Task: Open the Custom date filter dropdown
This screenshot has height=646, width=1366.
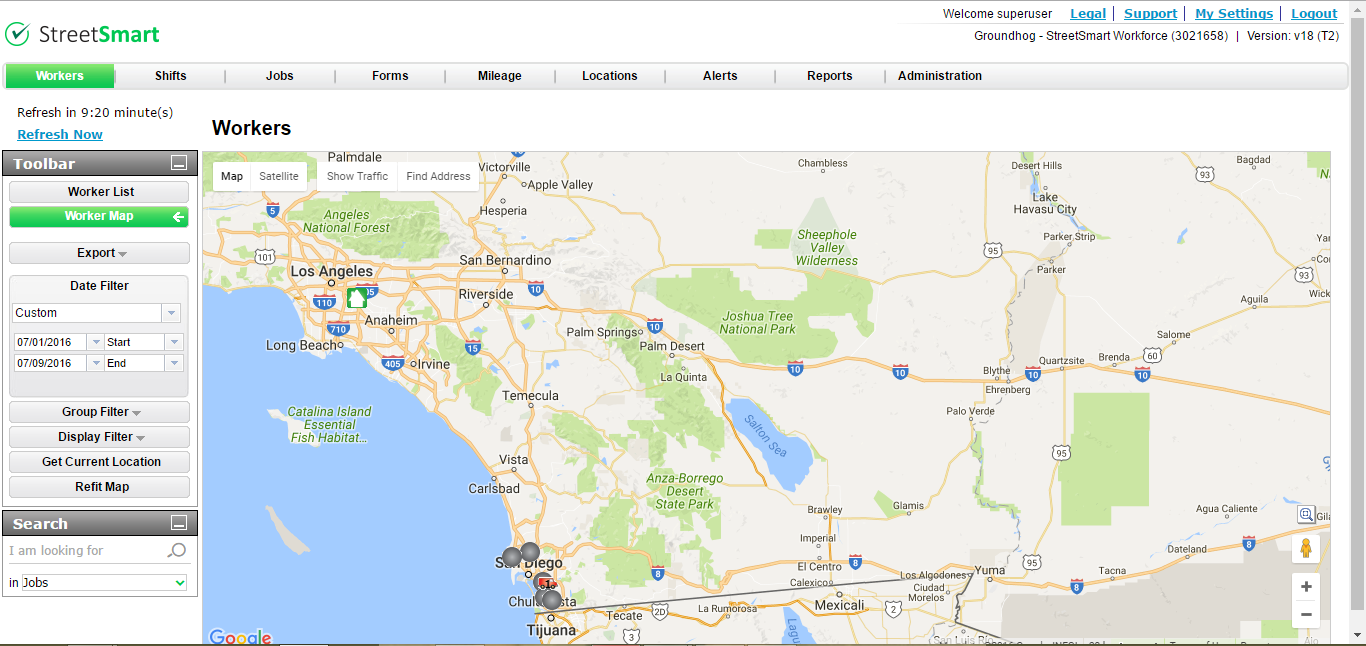Action: (x=171, y=313)
